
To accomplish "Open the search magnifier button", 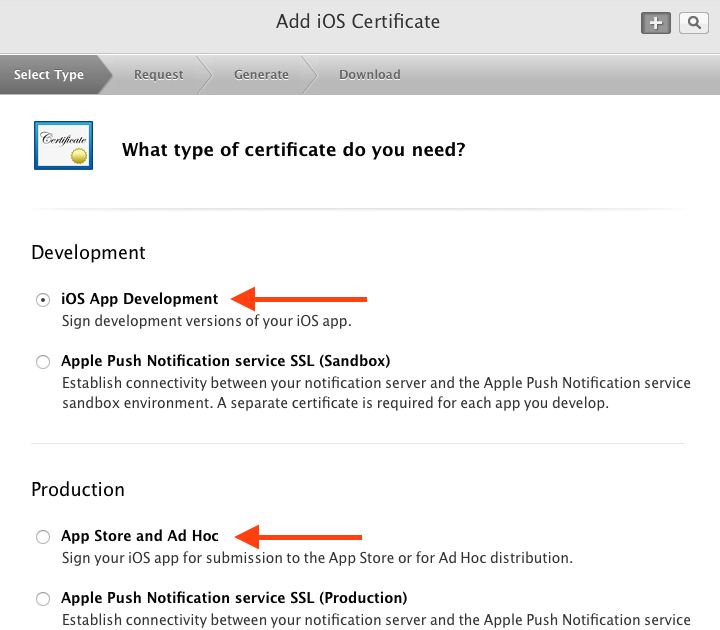I will [694, 23].
